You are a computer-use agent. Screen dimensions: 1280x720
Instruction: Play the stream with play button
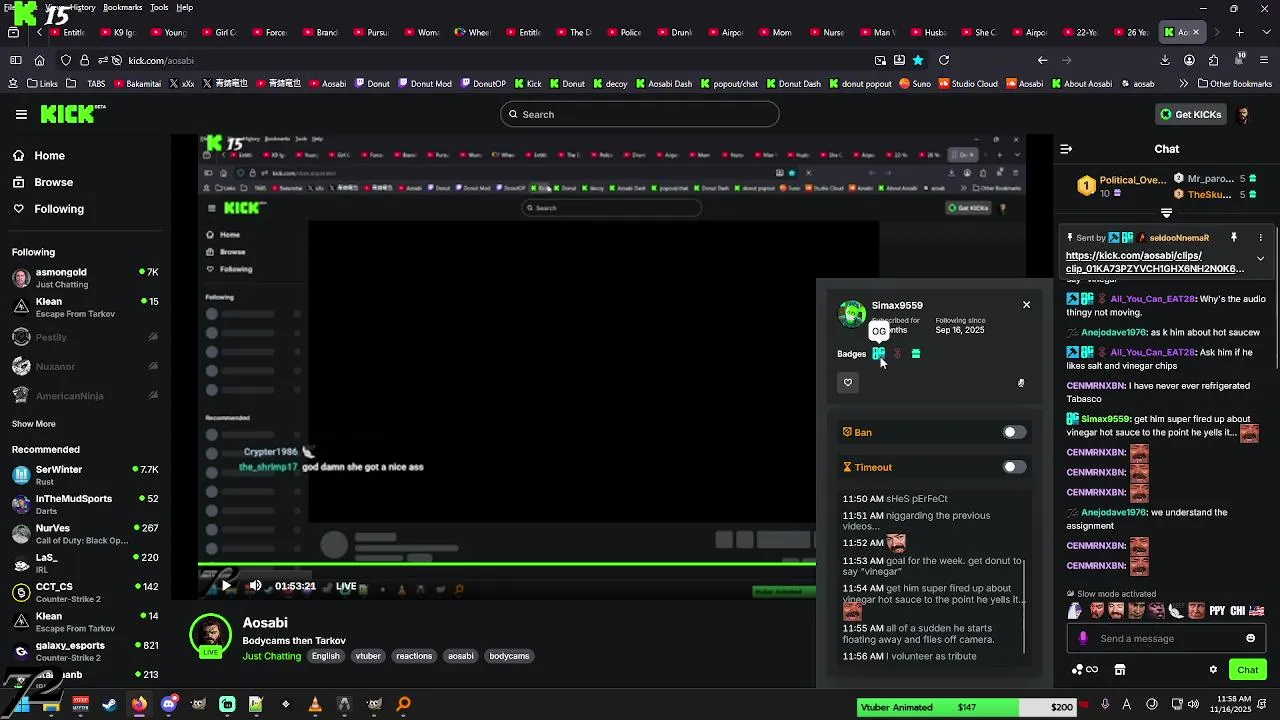click(x=225, y=586)
